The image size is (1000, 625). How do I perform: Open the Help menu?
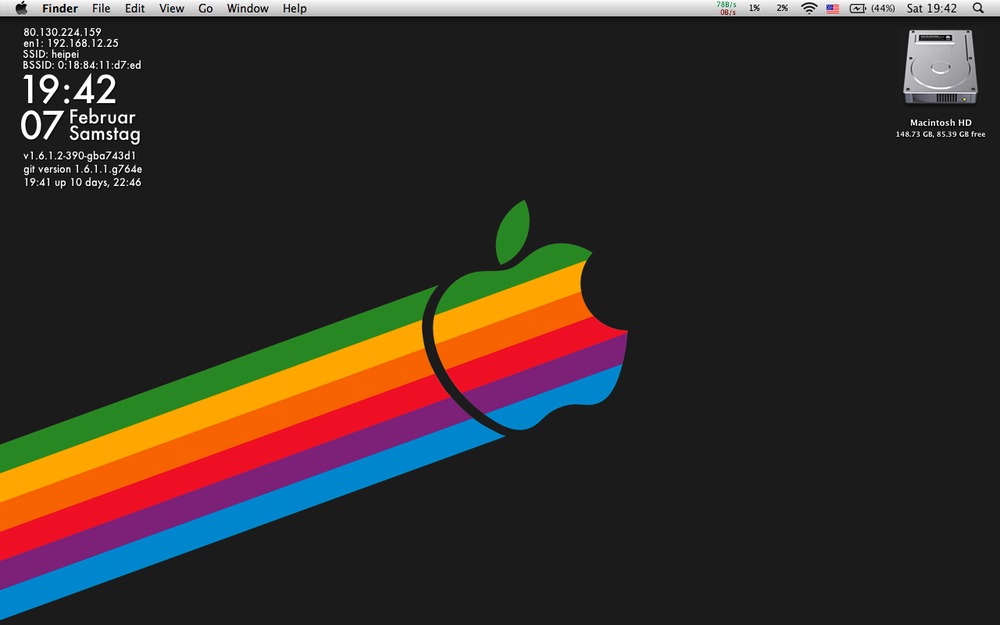click(x=294, y=8)
